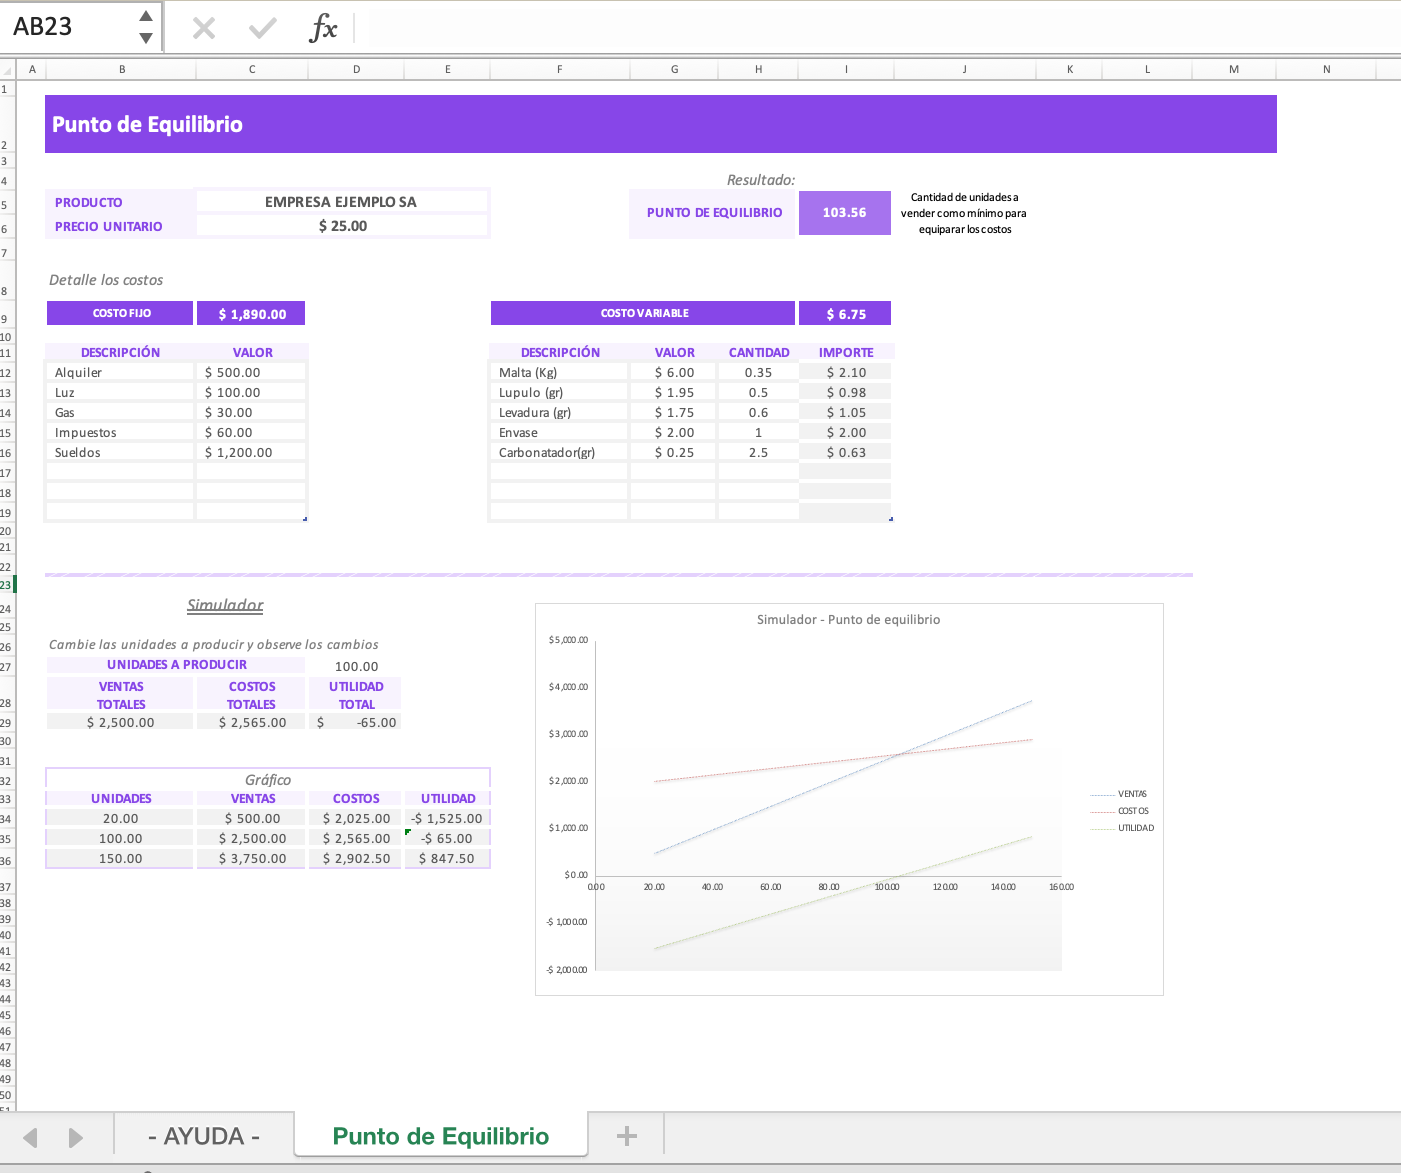Viewport: 1401px width, 1173px height.
Task: Click the Name Box showing AB23
Action: [70, 27]
